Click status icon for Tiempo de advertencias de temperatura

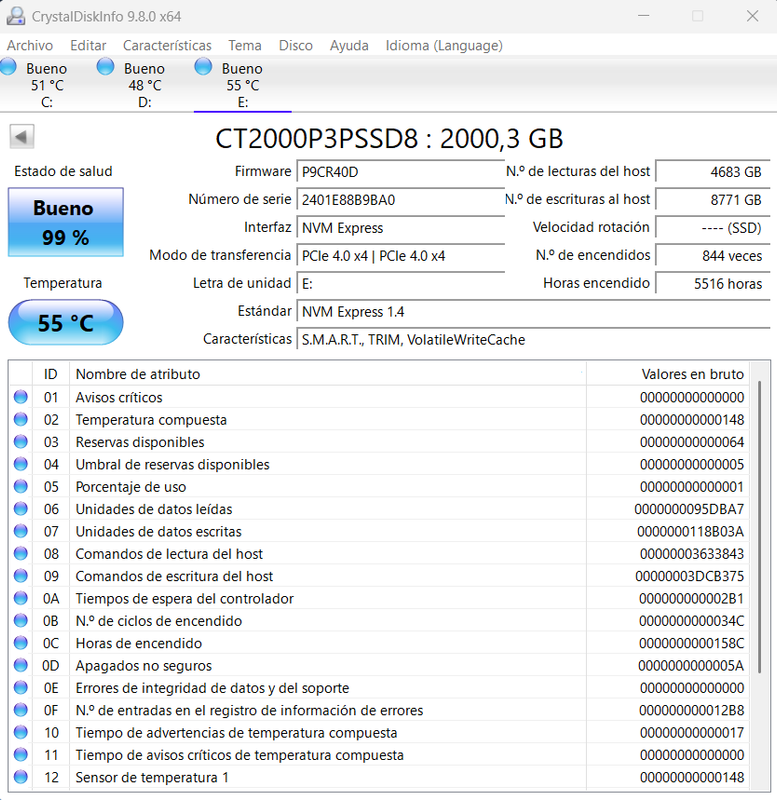pos(21,733)
